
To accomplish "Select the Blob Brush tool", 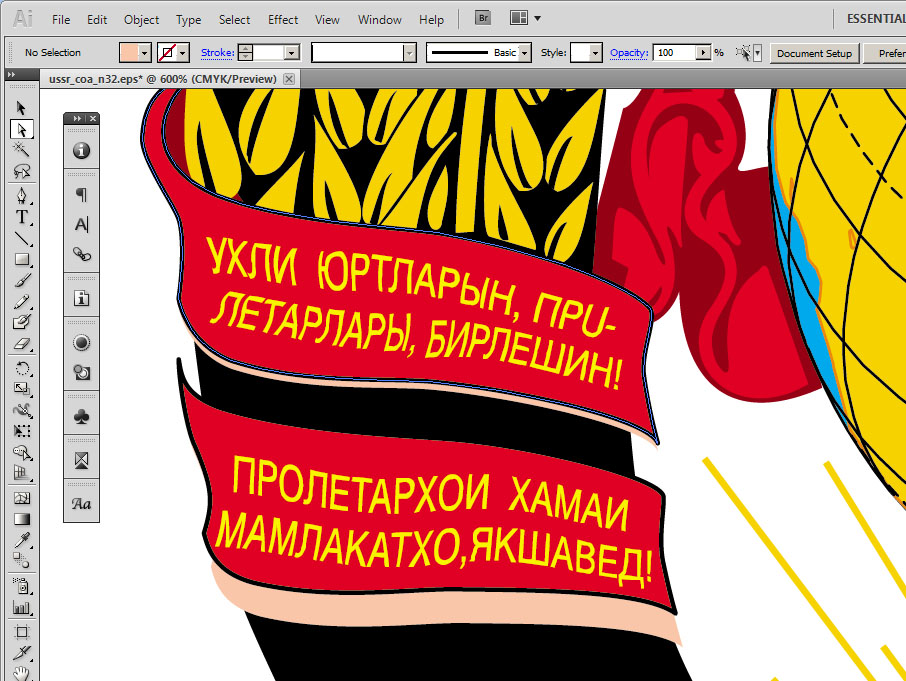I will [21, 322].
